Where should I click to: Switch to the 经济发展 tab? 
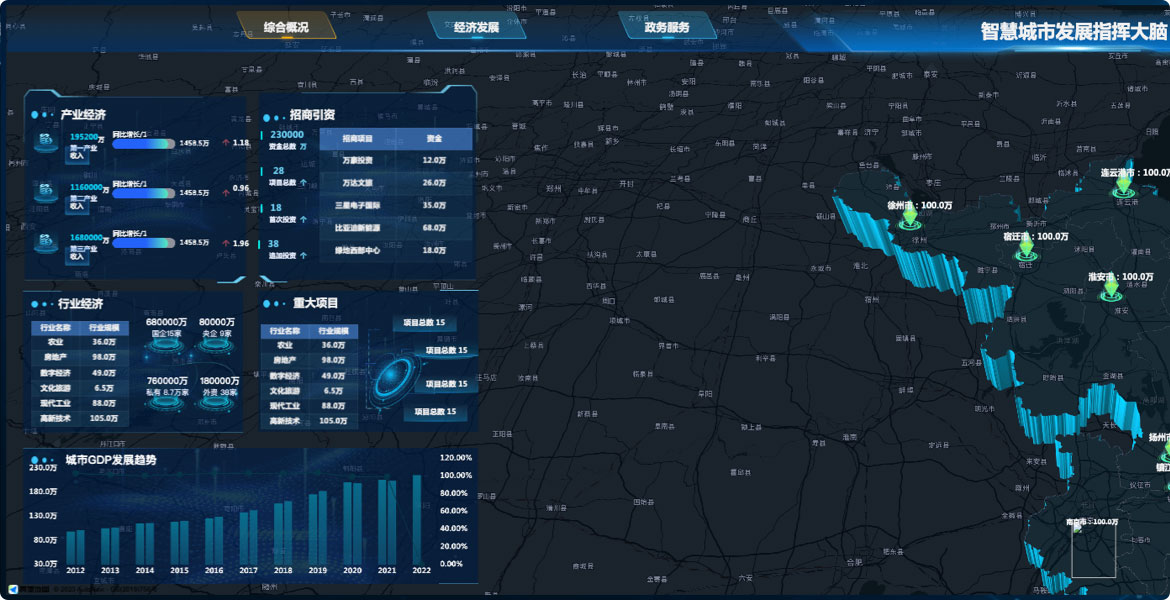click(476, 27)
